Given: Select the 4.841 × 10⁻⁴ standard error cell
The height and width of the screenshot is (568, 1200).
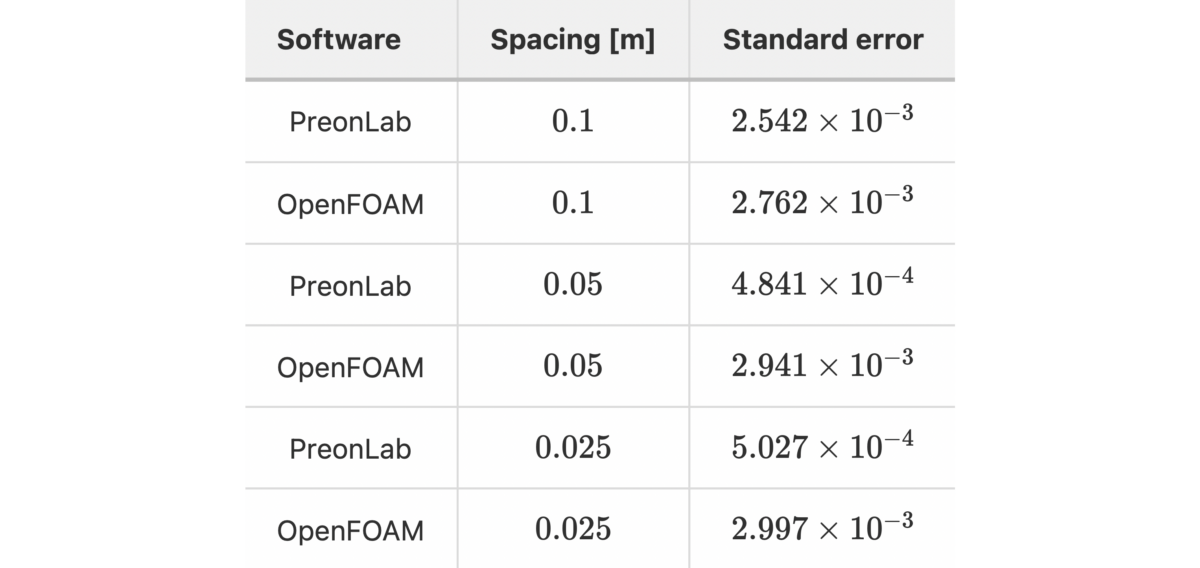Looking at the screenshot, I should (822, 284).
